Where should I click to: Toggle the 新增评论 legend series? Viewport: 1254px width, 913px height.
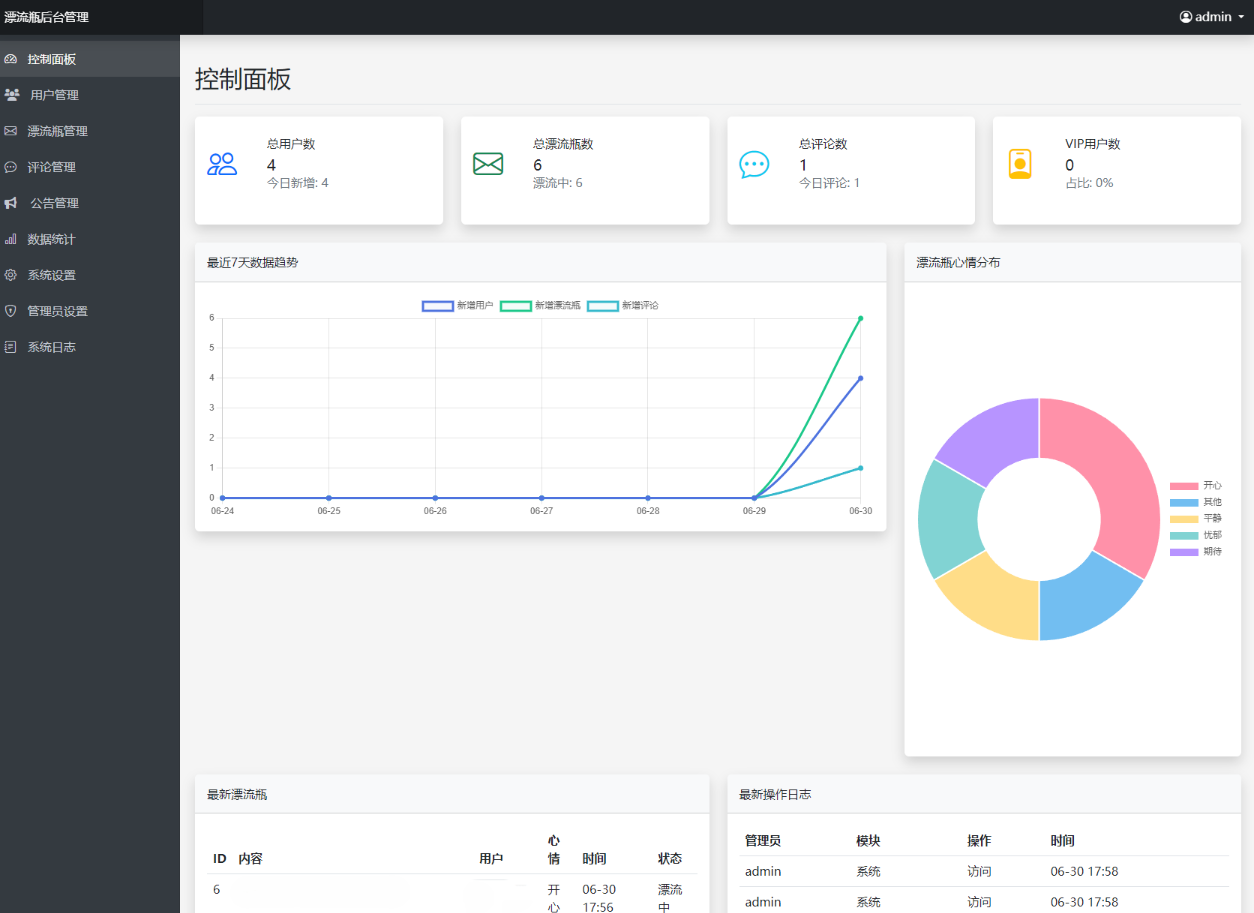(x=602, y=305)
